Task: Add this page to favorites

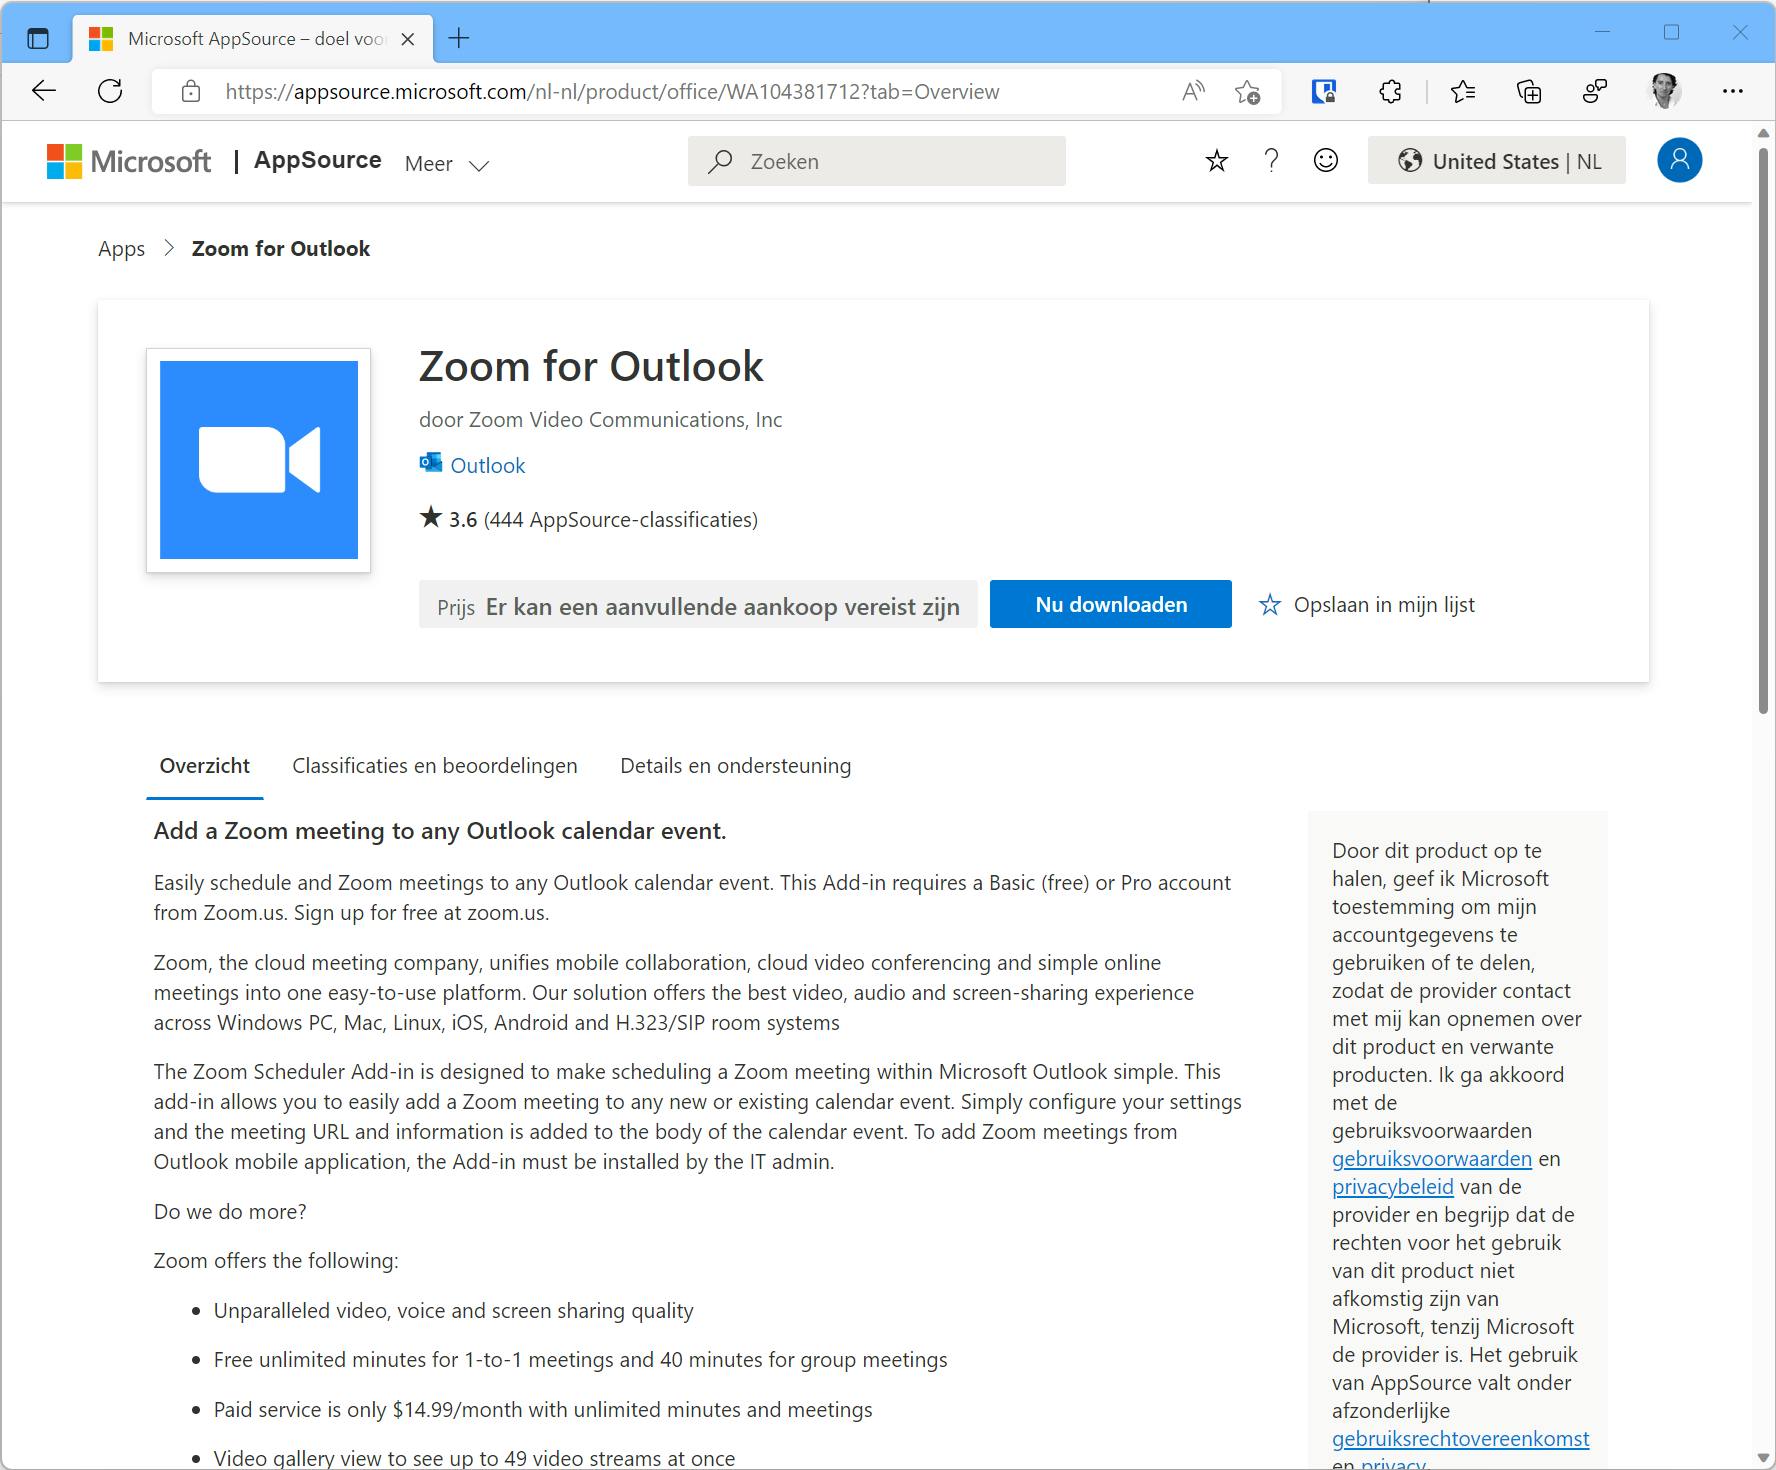Action: point(1247,92)
